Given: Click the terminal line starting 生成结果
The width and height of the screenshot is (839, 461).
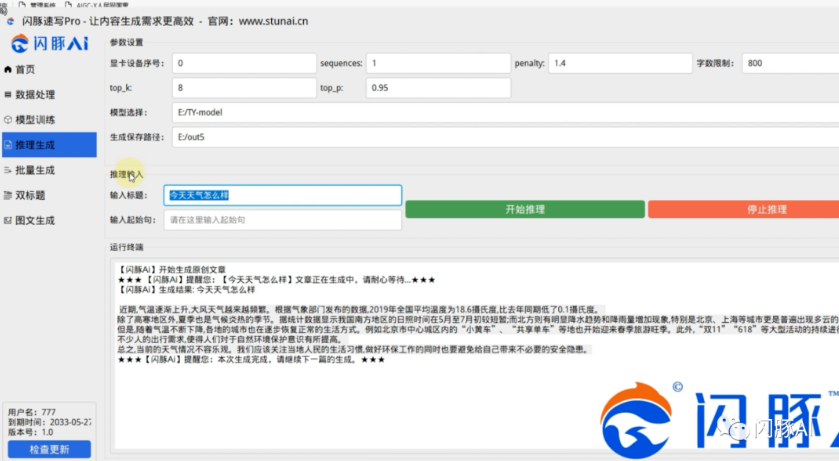Looking at the screenshot, I should pyautogui.click(x=187, y=289).
